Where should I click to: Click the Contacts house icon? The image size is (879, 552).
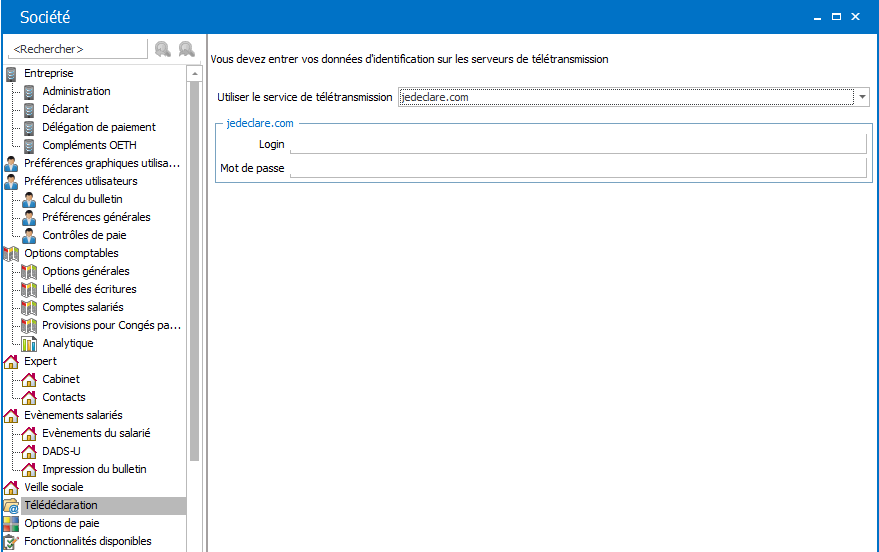(29, 397)
